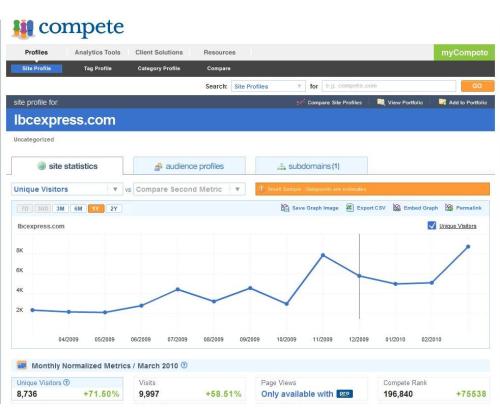Click the Embed Graph link
This screenshot has height=408, width=500.
pyautogui.click(x=421, y=208)
